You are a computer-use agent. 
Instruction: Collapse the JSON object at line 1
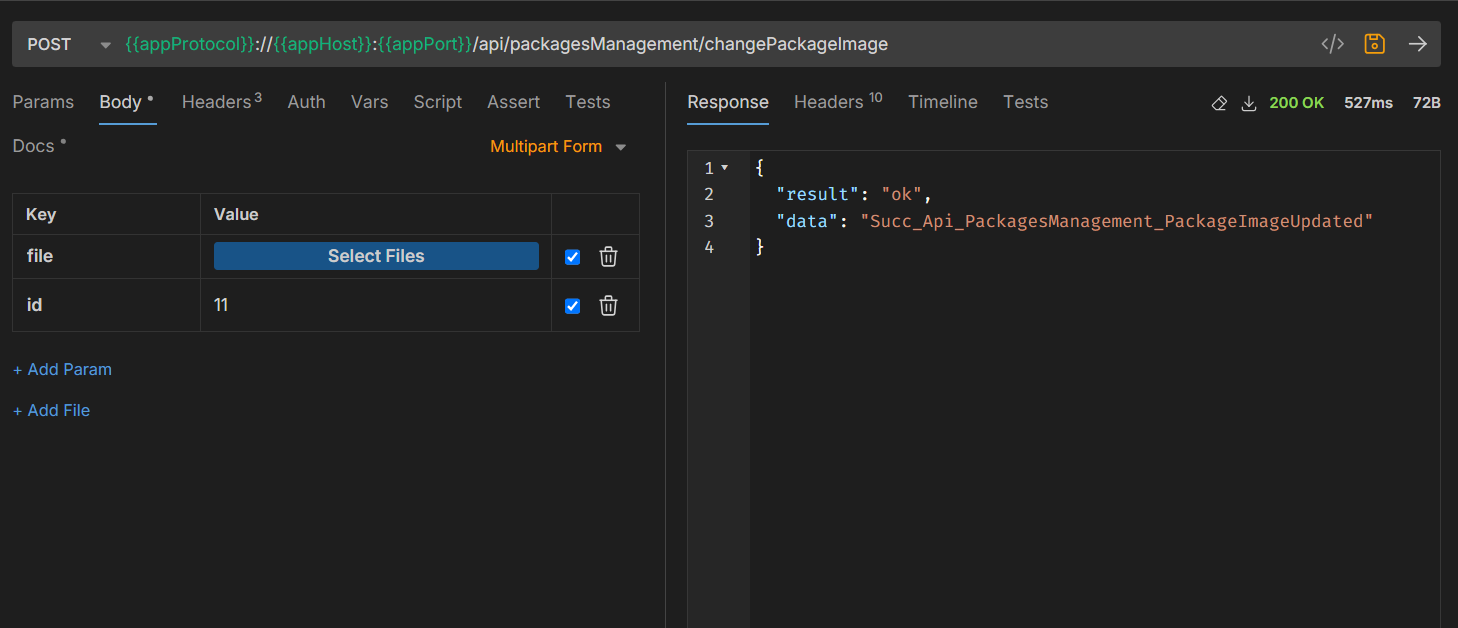725,167
